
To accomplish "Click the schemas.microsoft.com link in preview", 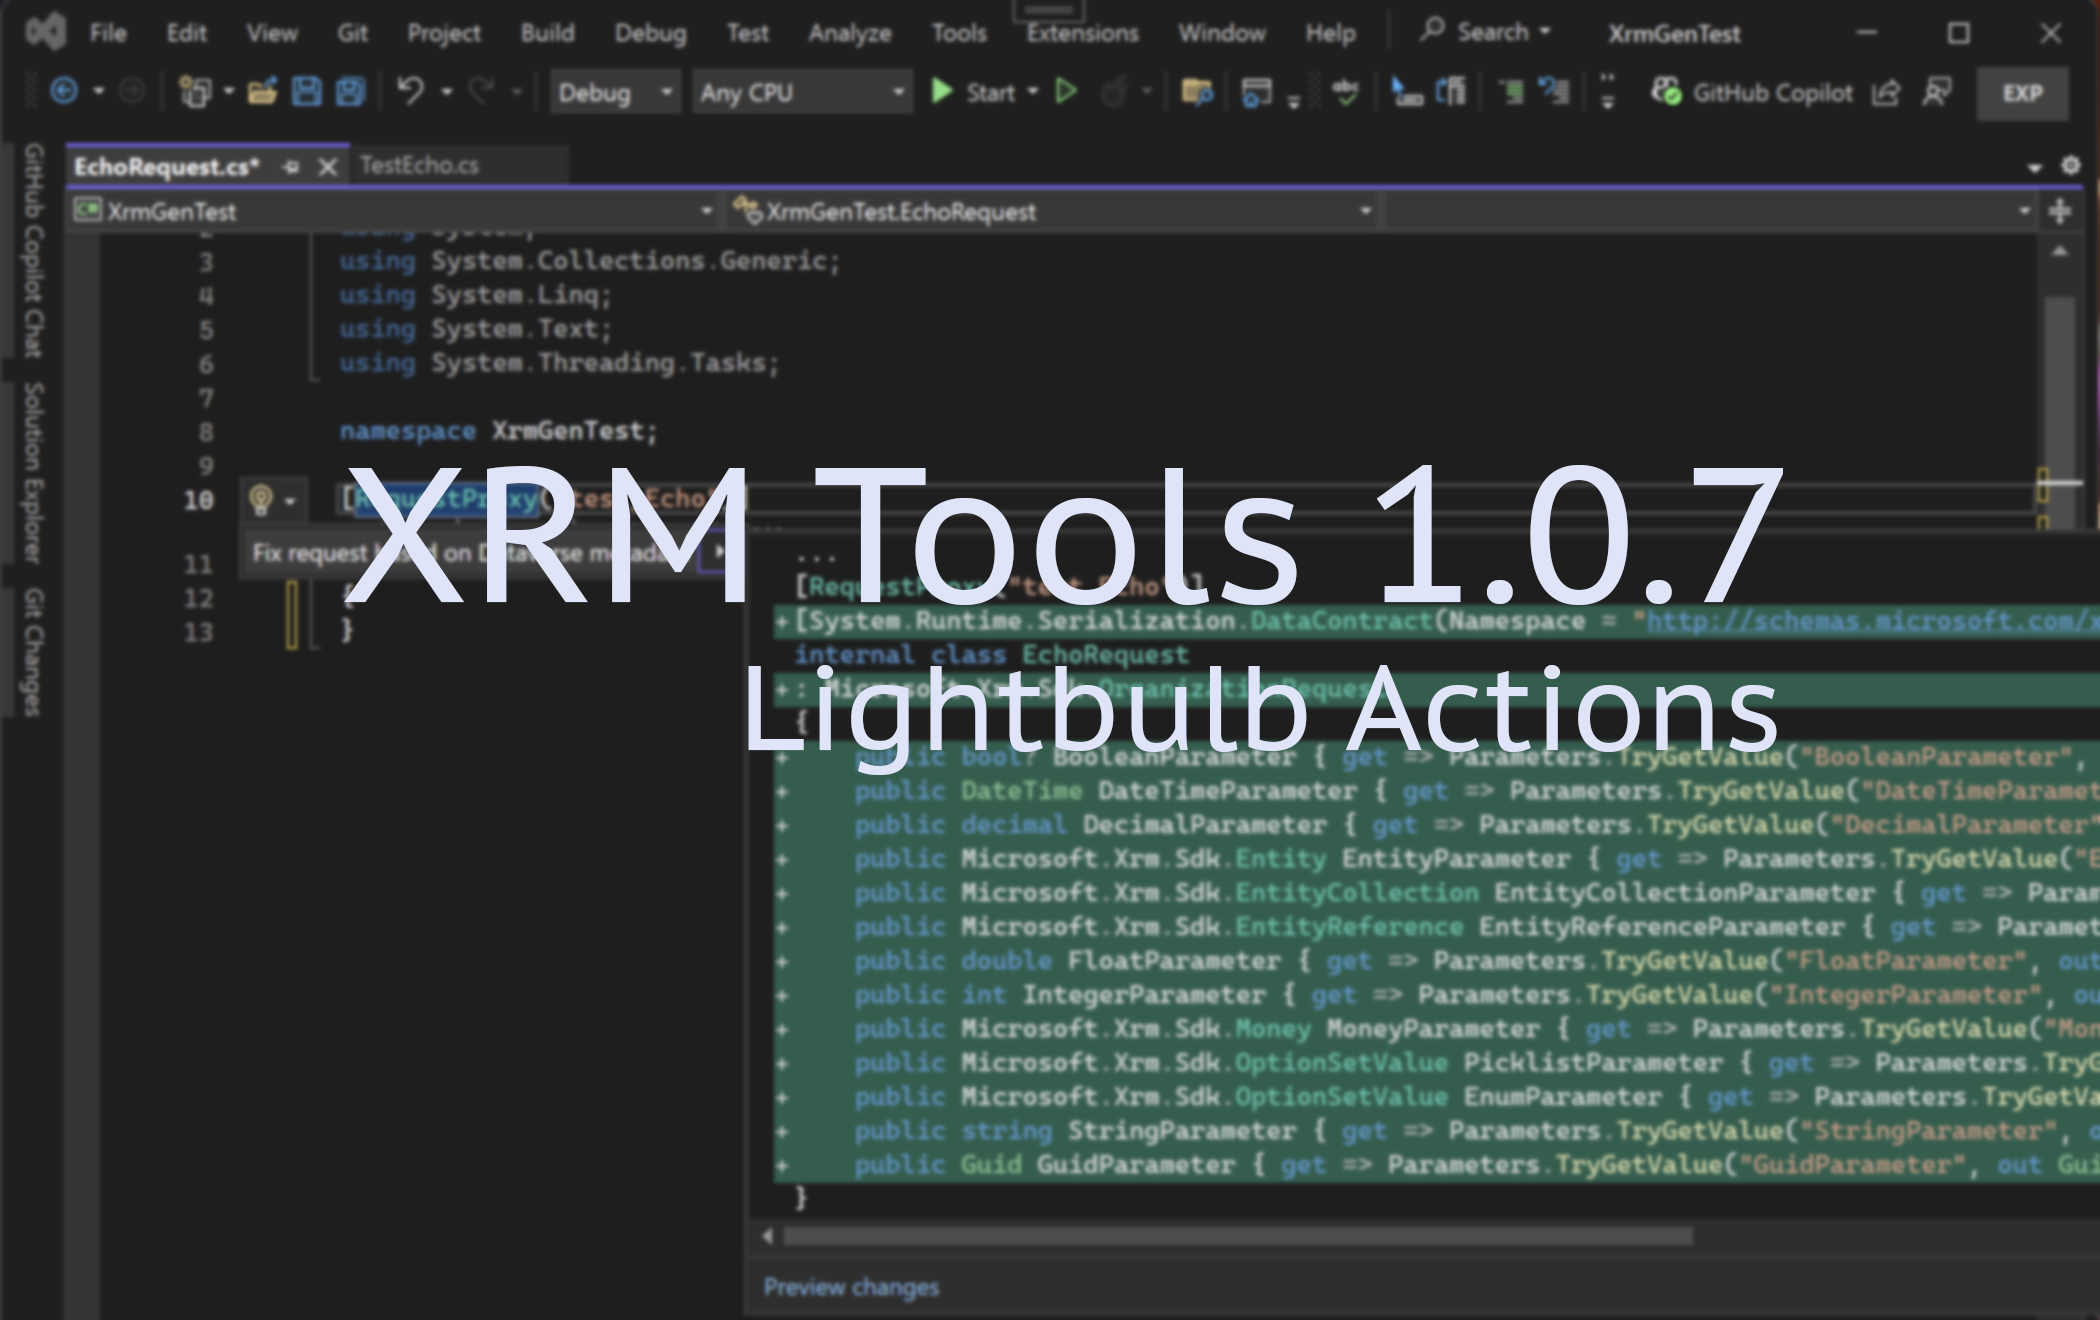I will tap(1872, 621).
